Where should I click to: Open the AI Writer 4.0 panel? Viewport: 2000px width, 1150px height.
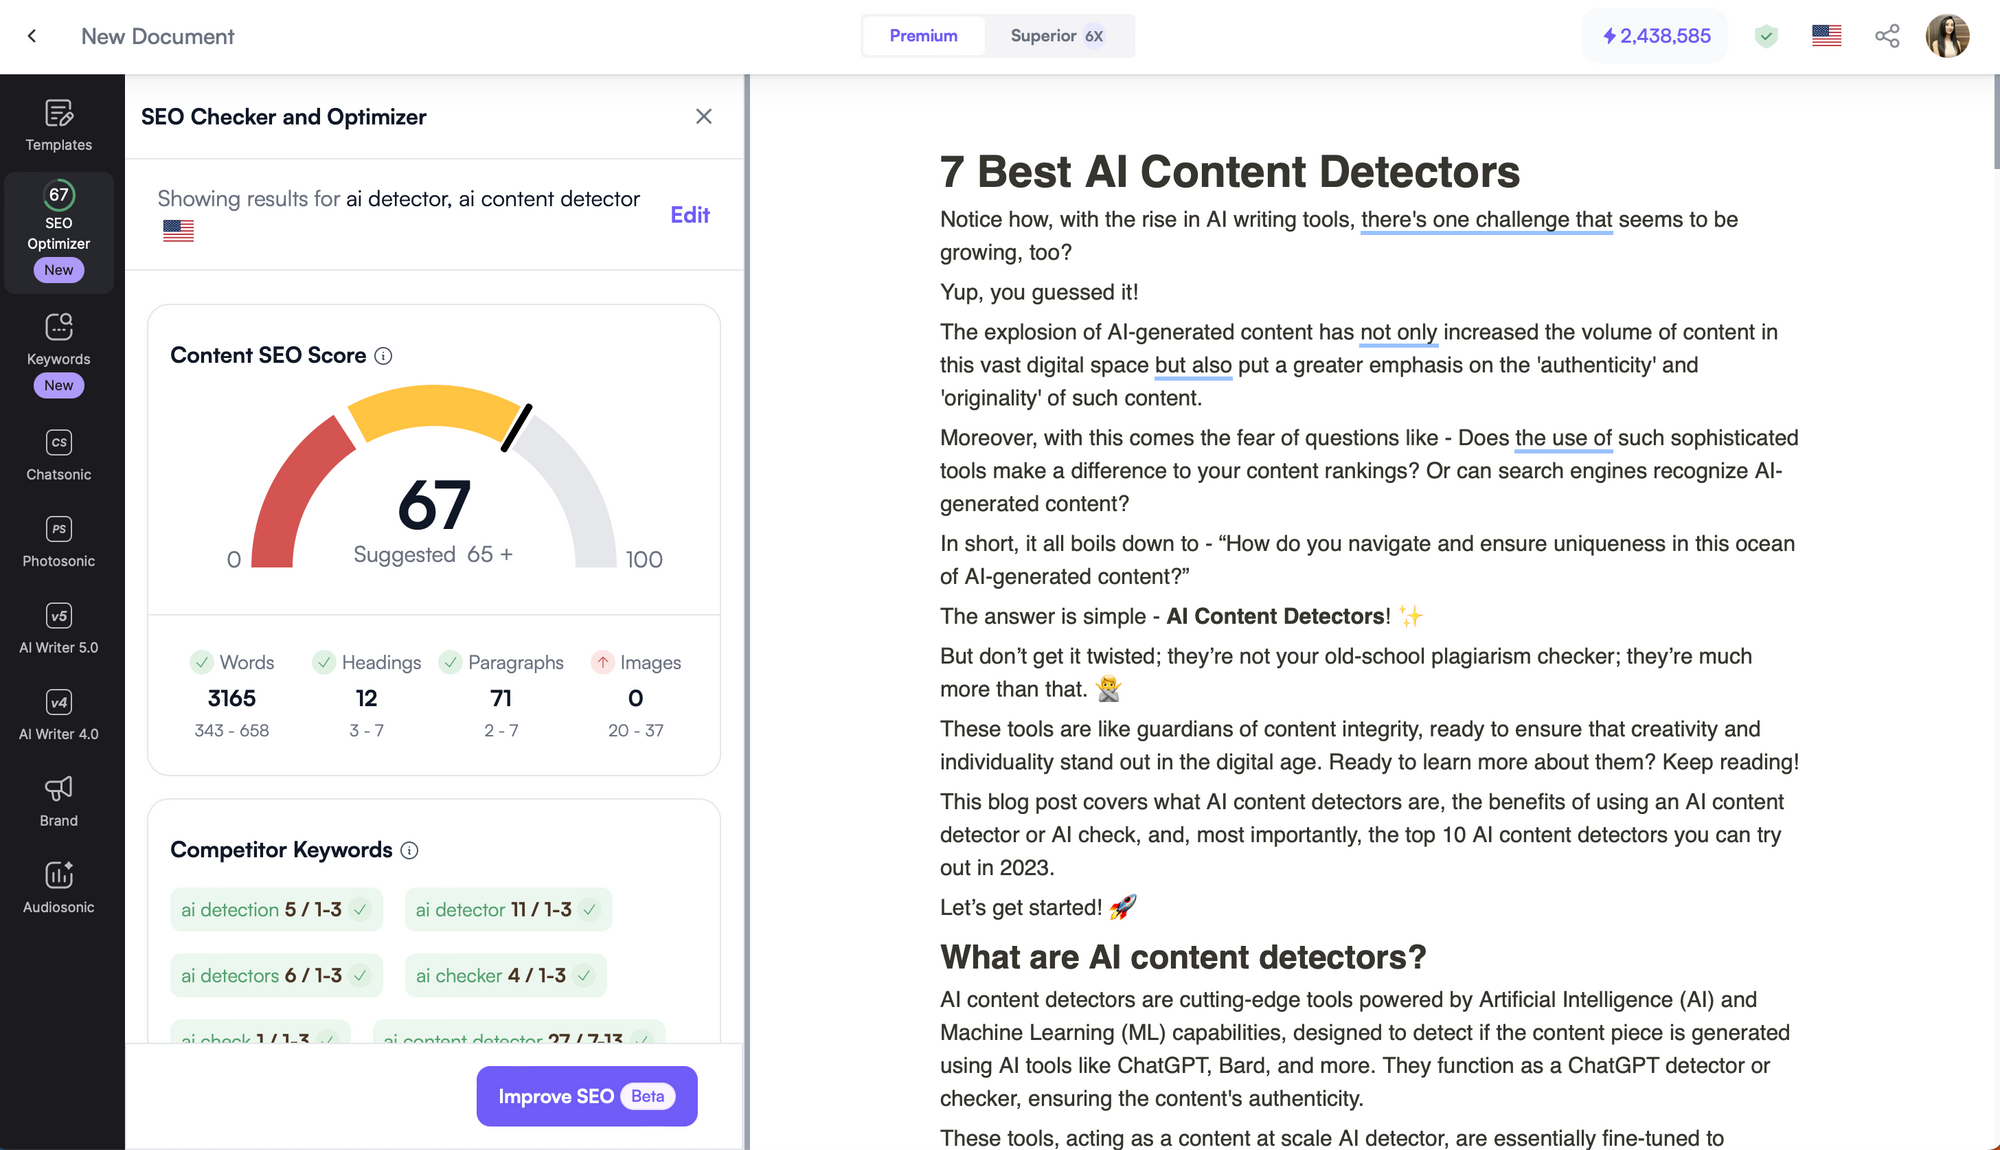coord(59,714)
